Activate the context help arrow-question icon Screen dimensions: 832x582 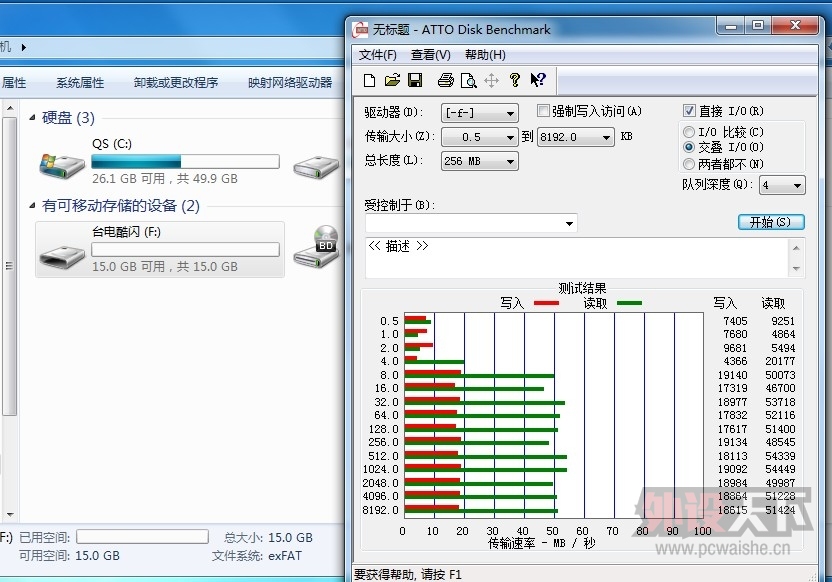pos(538,80)
